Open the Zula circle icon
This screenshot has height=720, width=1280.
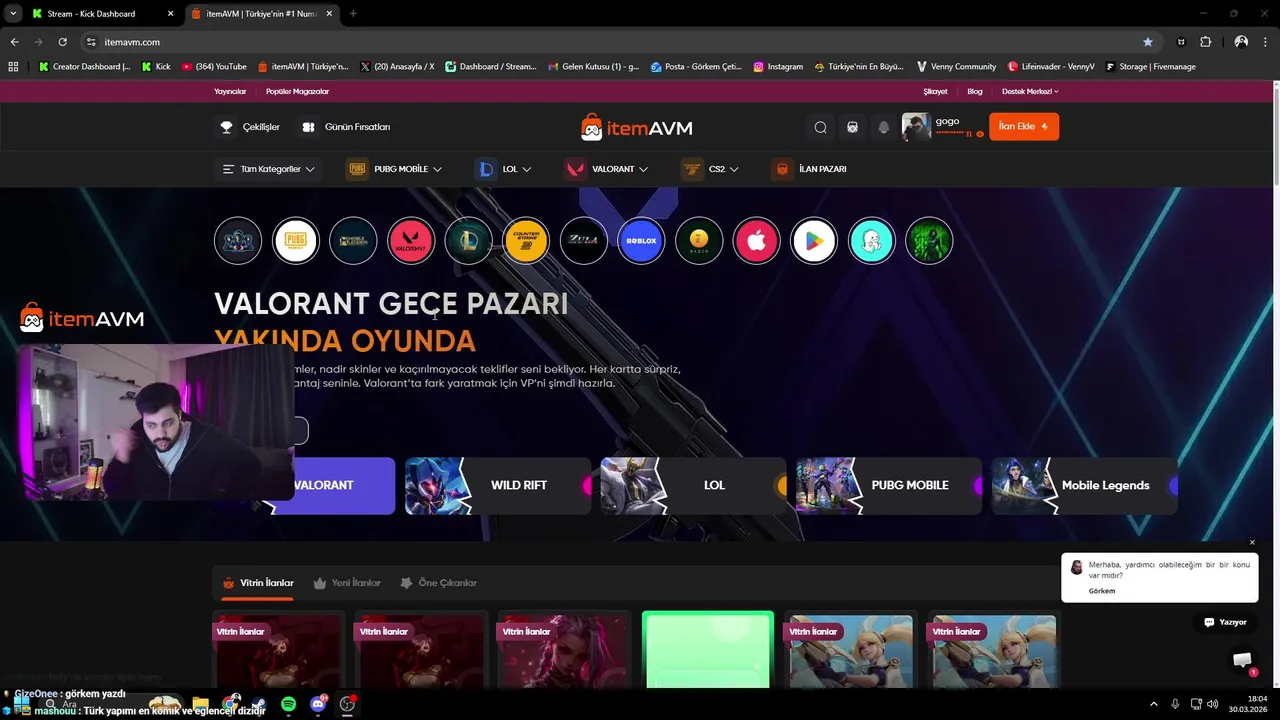pyautogui.click(x=584, y=241)
